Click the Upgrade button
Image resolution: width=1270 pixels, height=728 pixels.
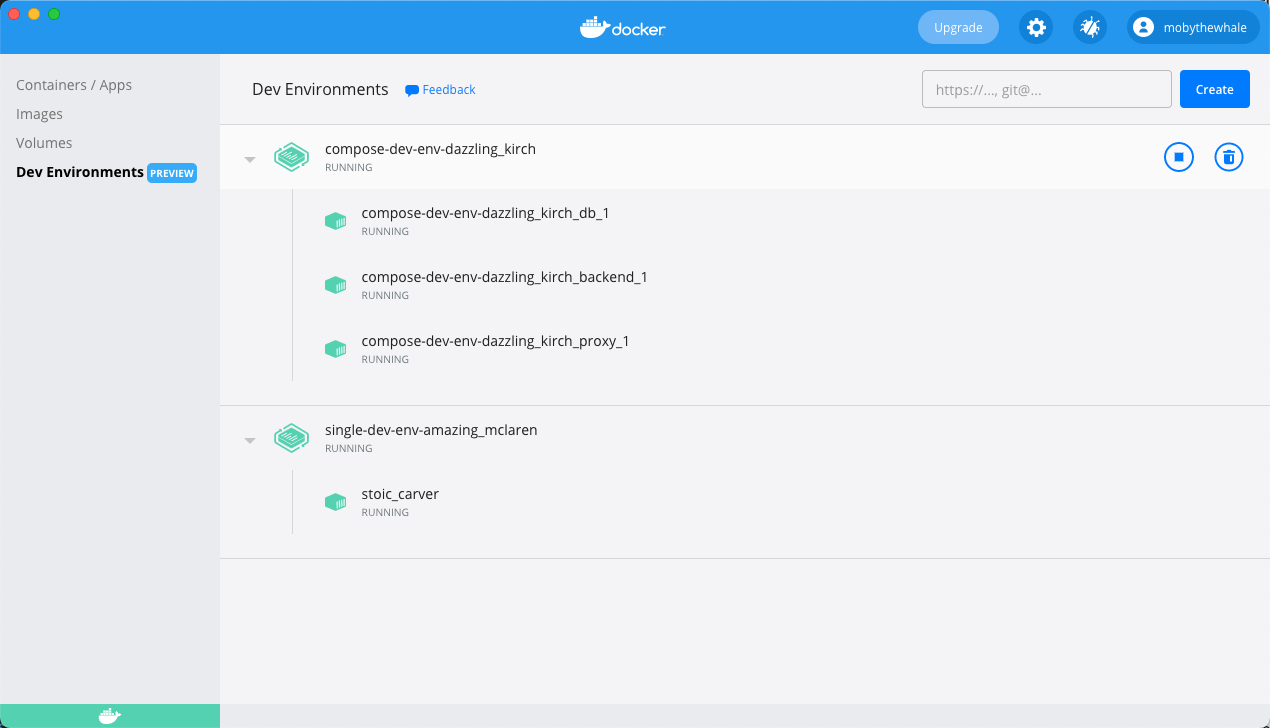tap(958, 28)
